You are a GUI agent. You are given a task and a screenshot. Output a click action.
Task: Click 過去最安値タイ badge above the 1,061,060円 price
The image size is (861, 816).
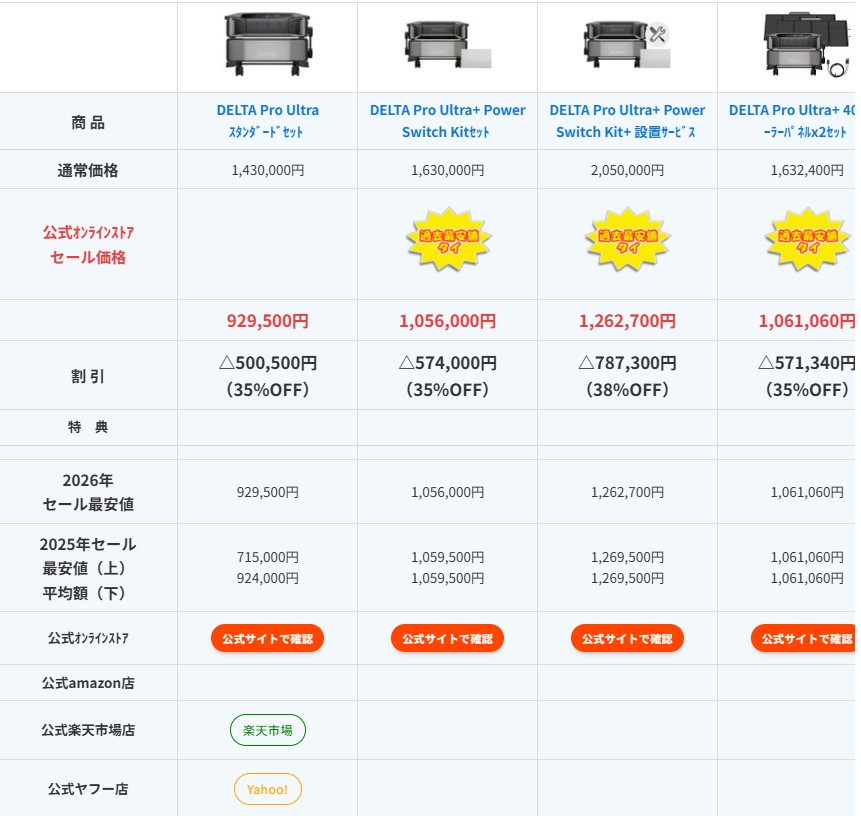click(806, 240)
